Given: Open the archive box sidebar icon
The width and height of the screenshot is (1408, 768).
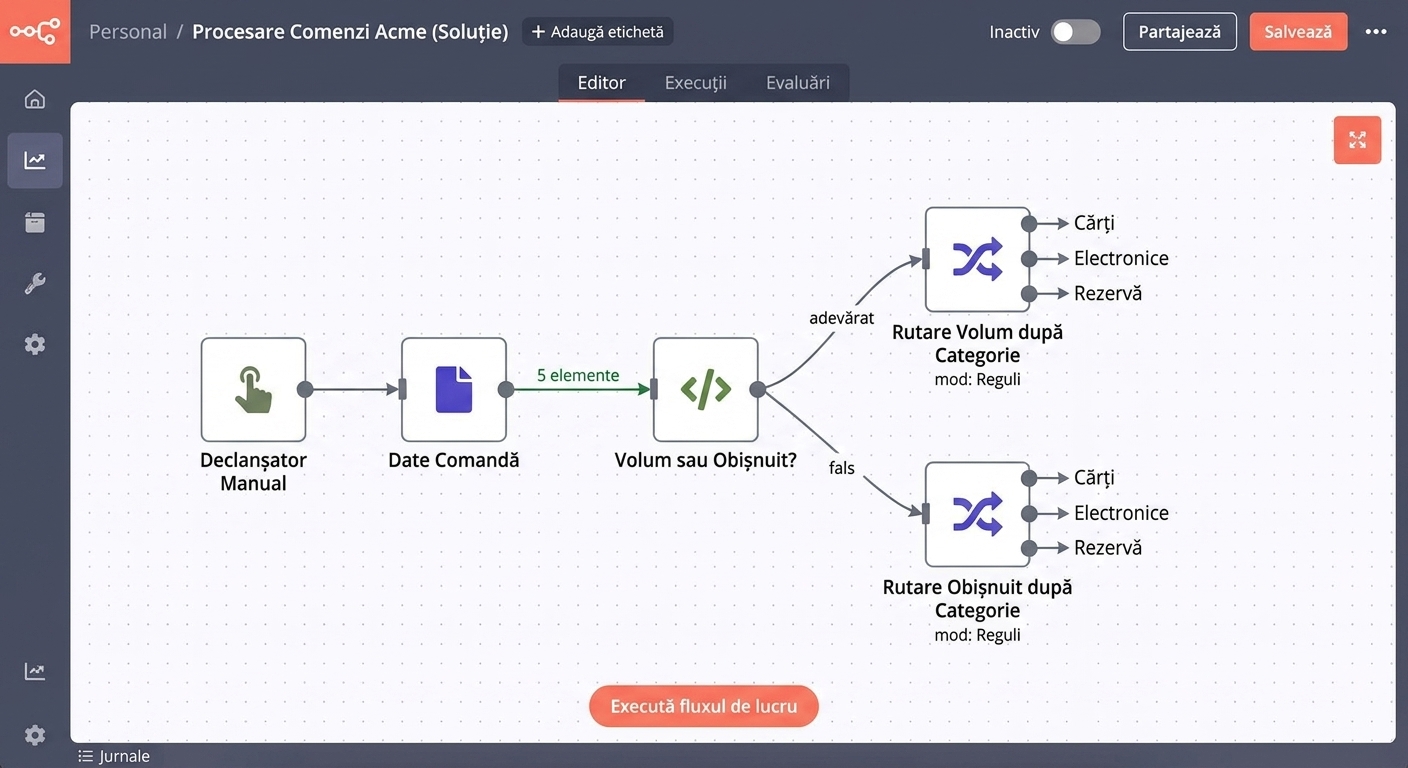Looking at the screenshot, I should click(x=35, y=222).
